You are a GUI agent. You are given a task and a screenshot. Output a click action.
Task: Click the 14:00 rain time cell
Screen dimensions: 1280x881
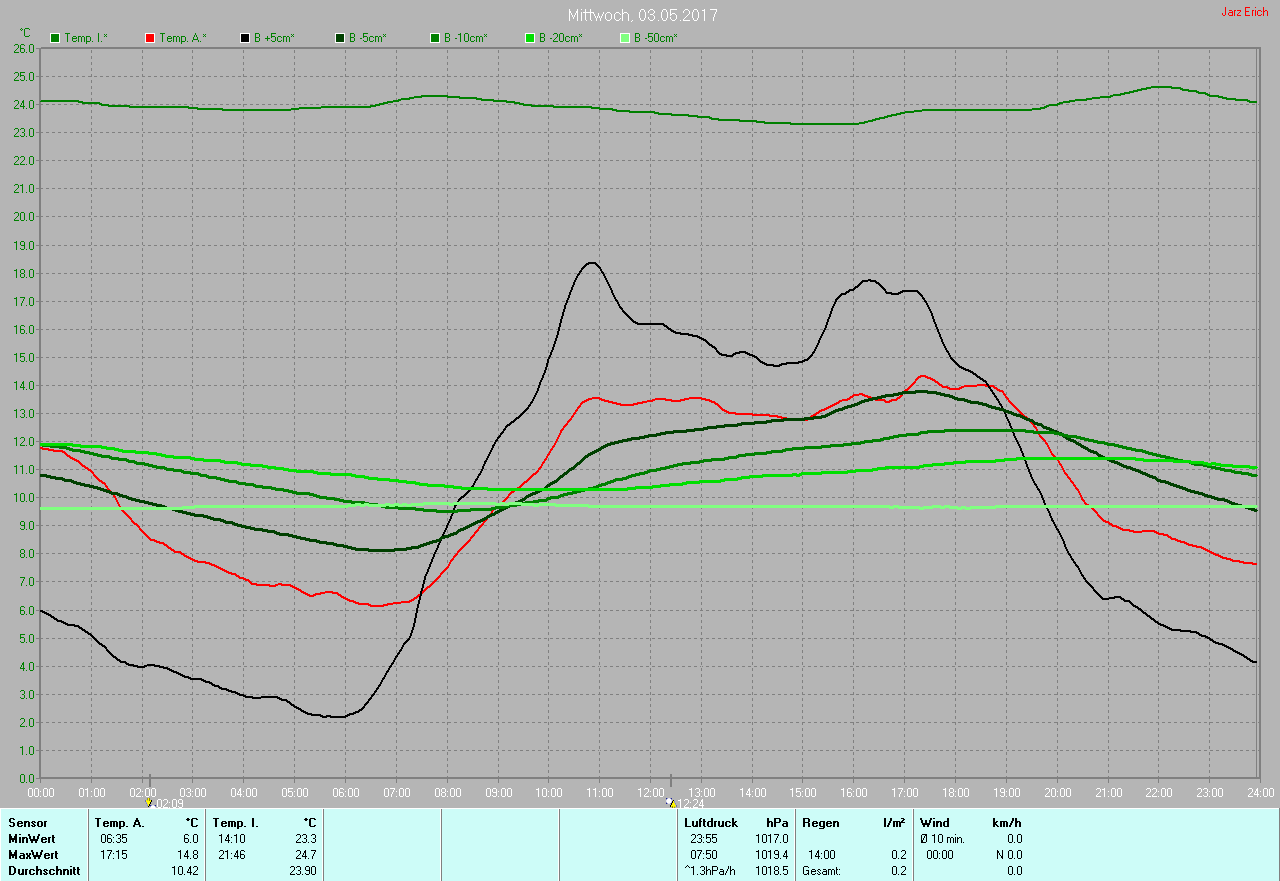[x=822, y=855]
